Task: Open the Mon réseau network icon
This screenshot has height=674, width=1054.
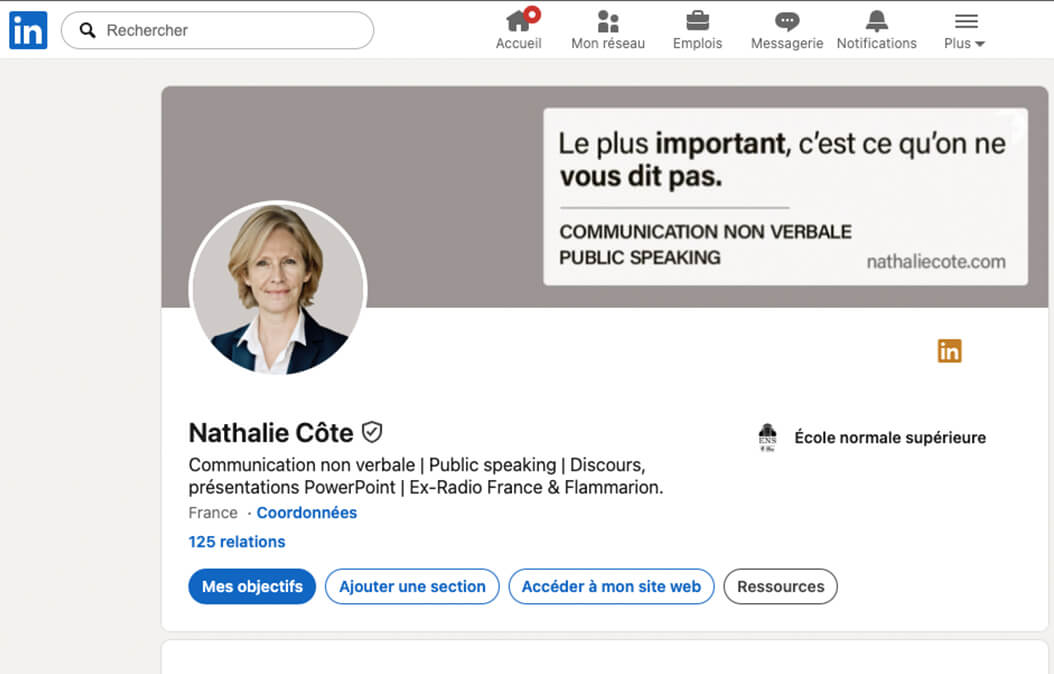Action: click(x=608, y=22)
